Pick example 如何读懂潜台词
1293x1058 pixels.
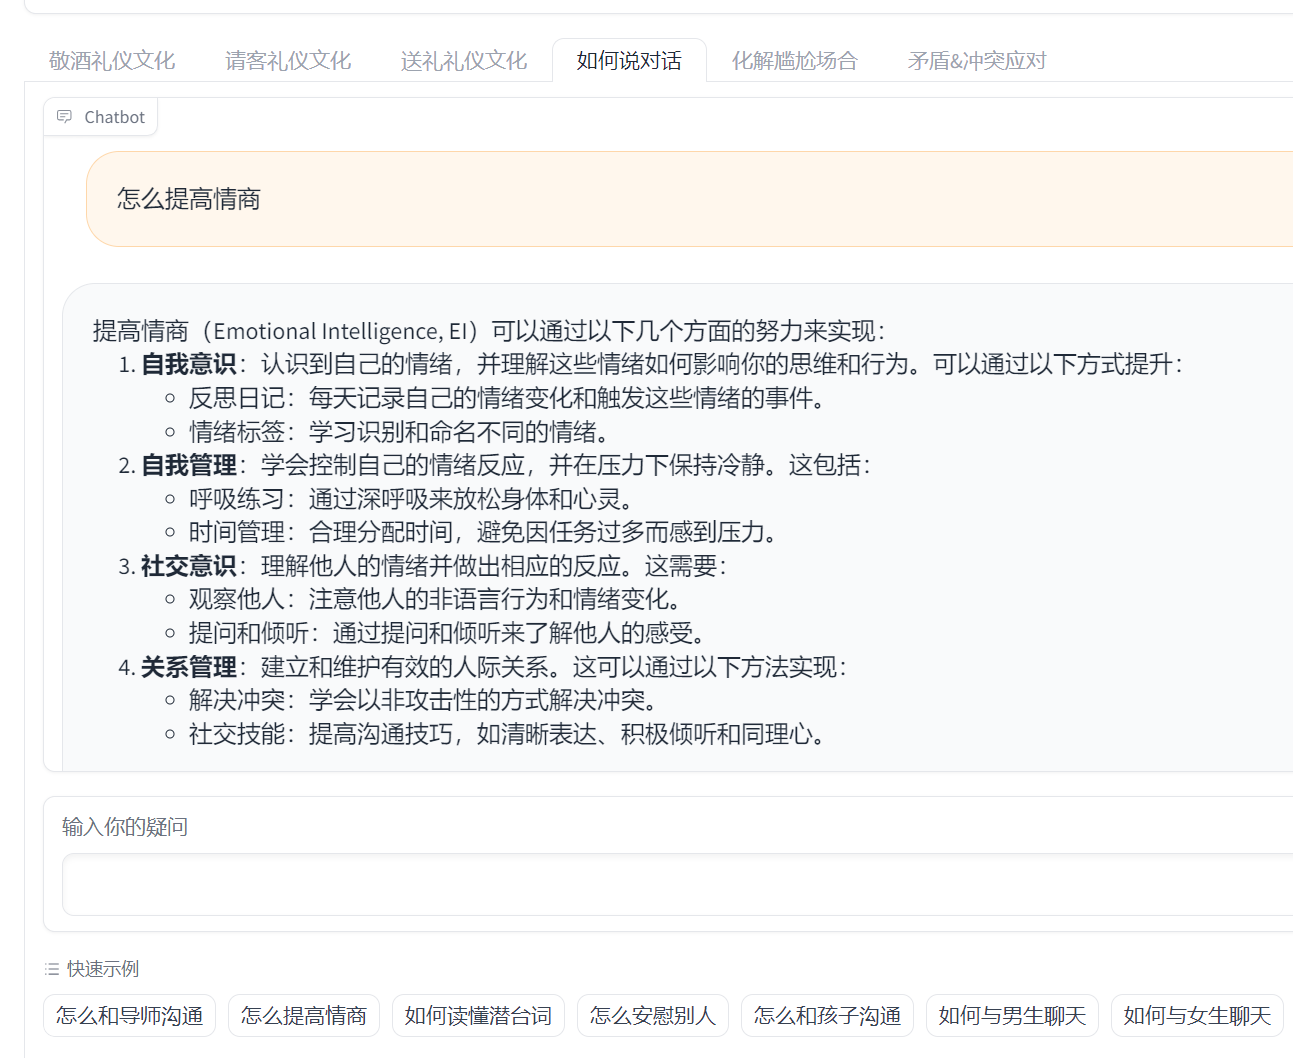pos(478,1016)
